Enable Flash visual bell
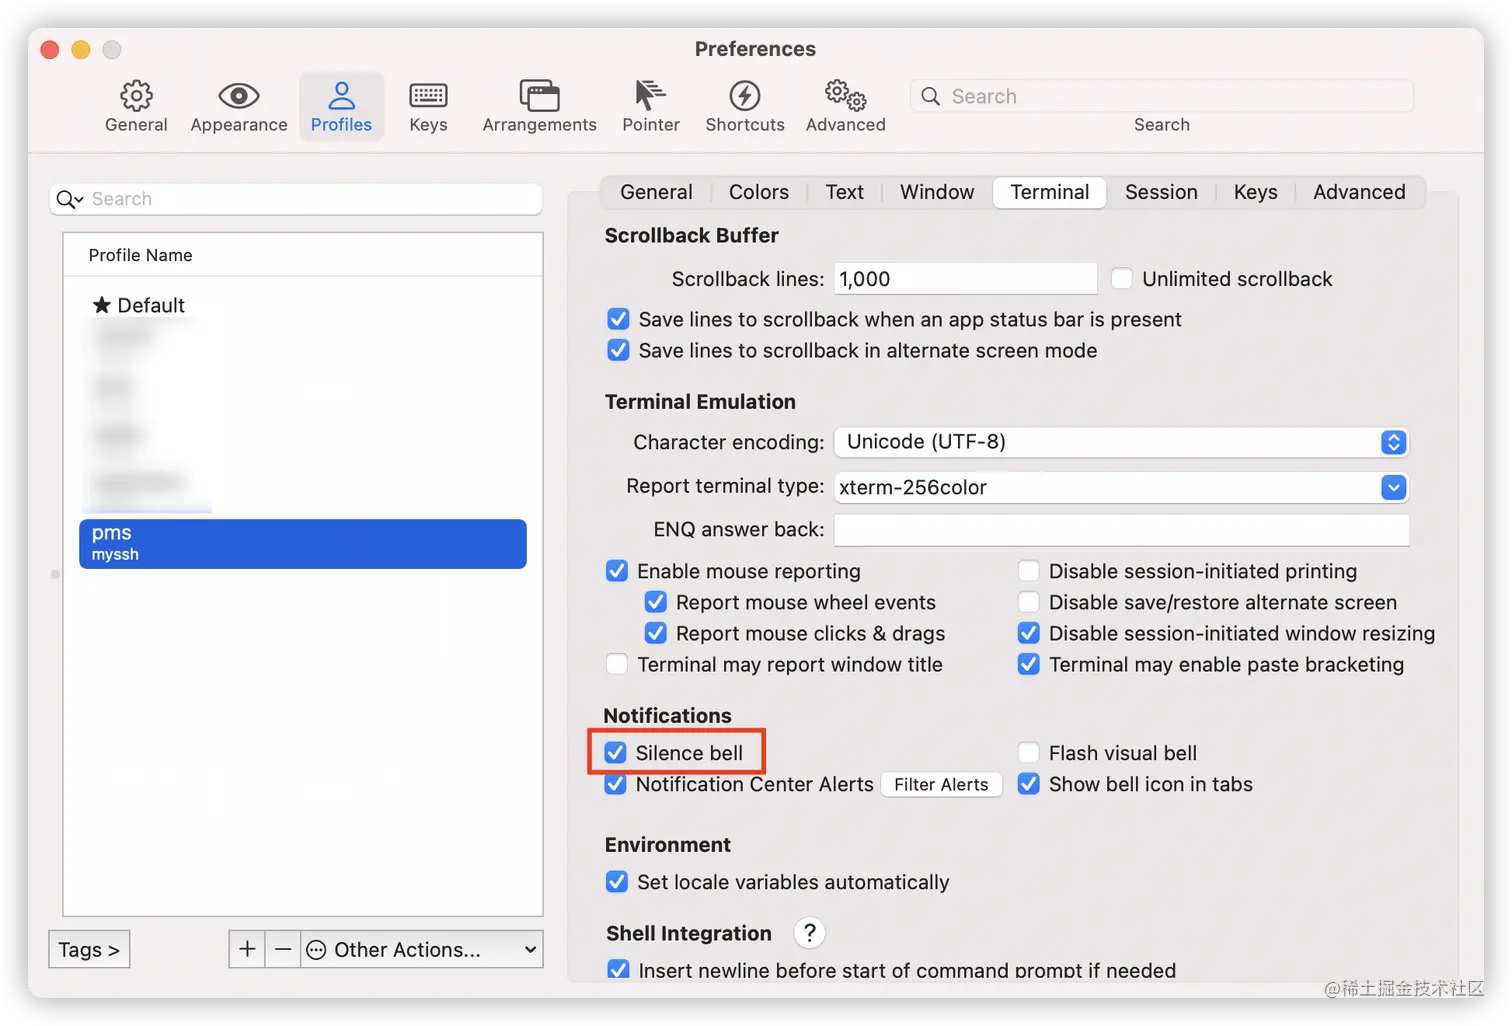1512x1026 pixels. (x=1028, y=753)
